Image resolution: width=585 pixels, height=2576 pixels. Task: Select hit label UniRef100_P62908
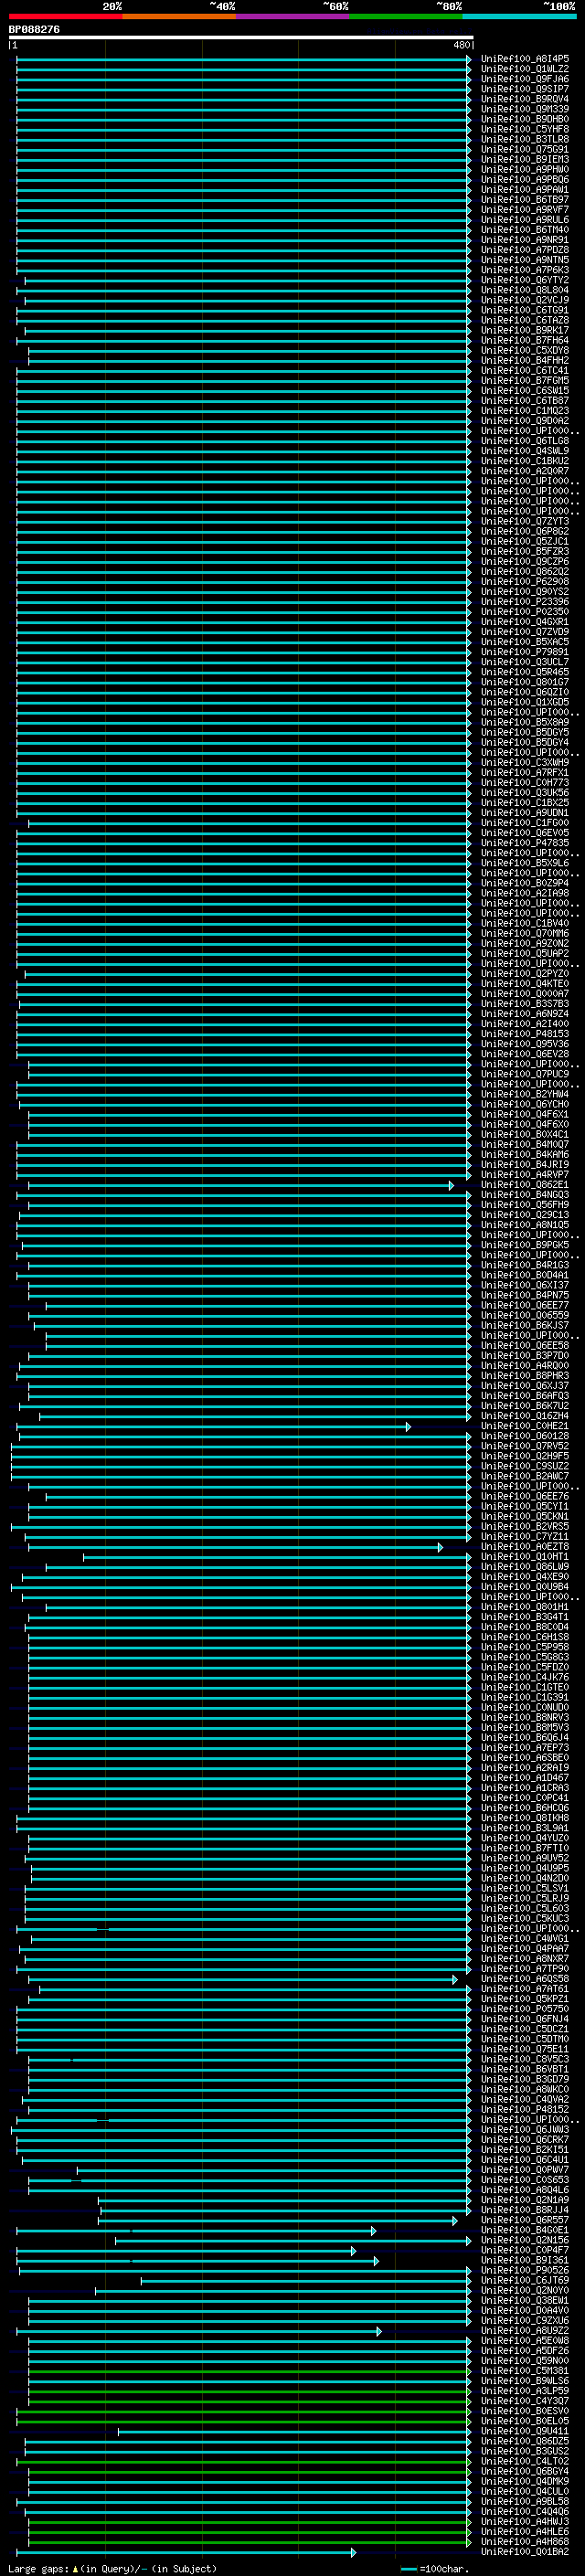point(524,582)
